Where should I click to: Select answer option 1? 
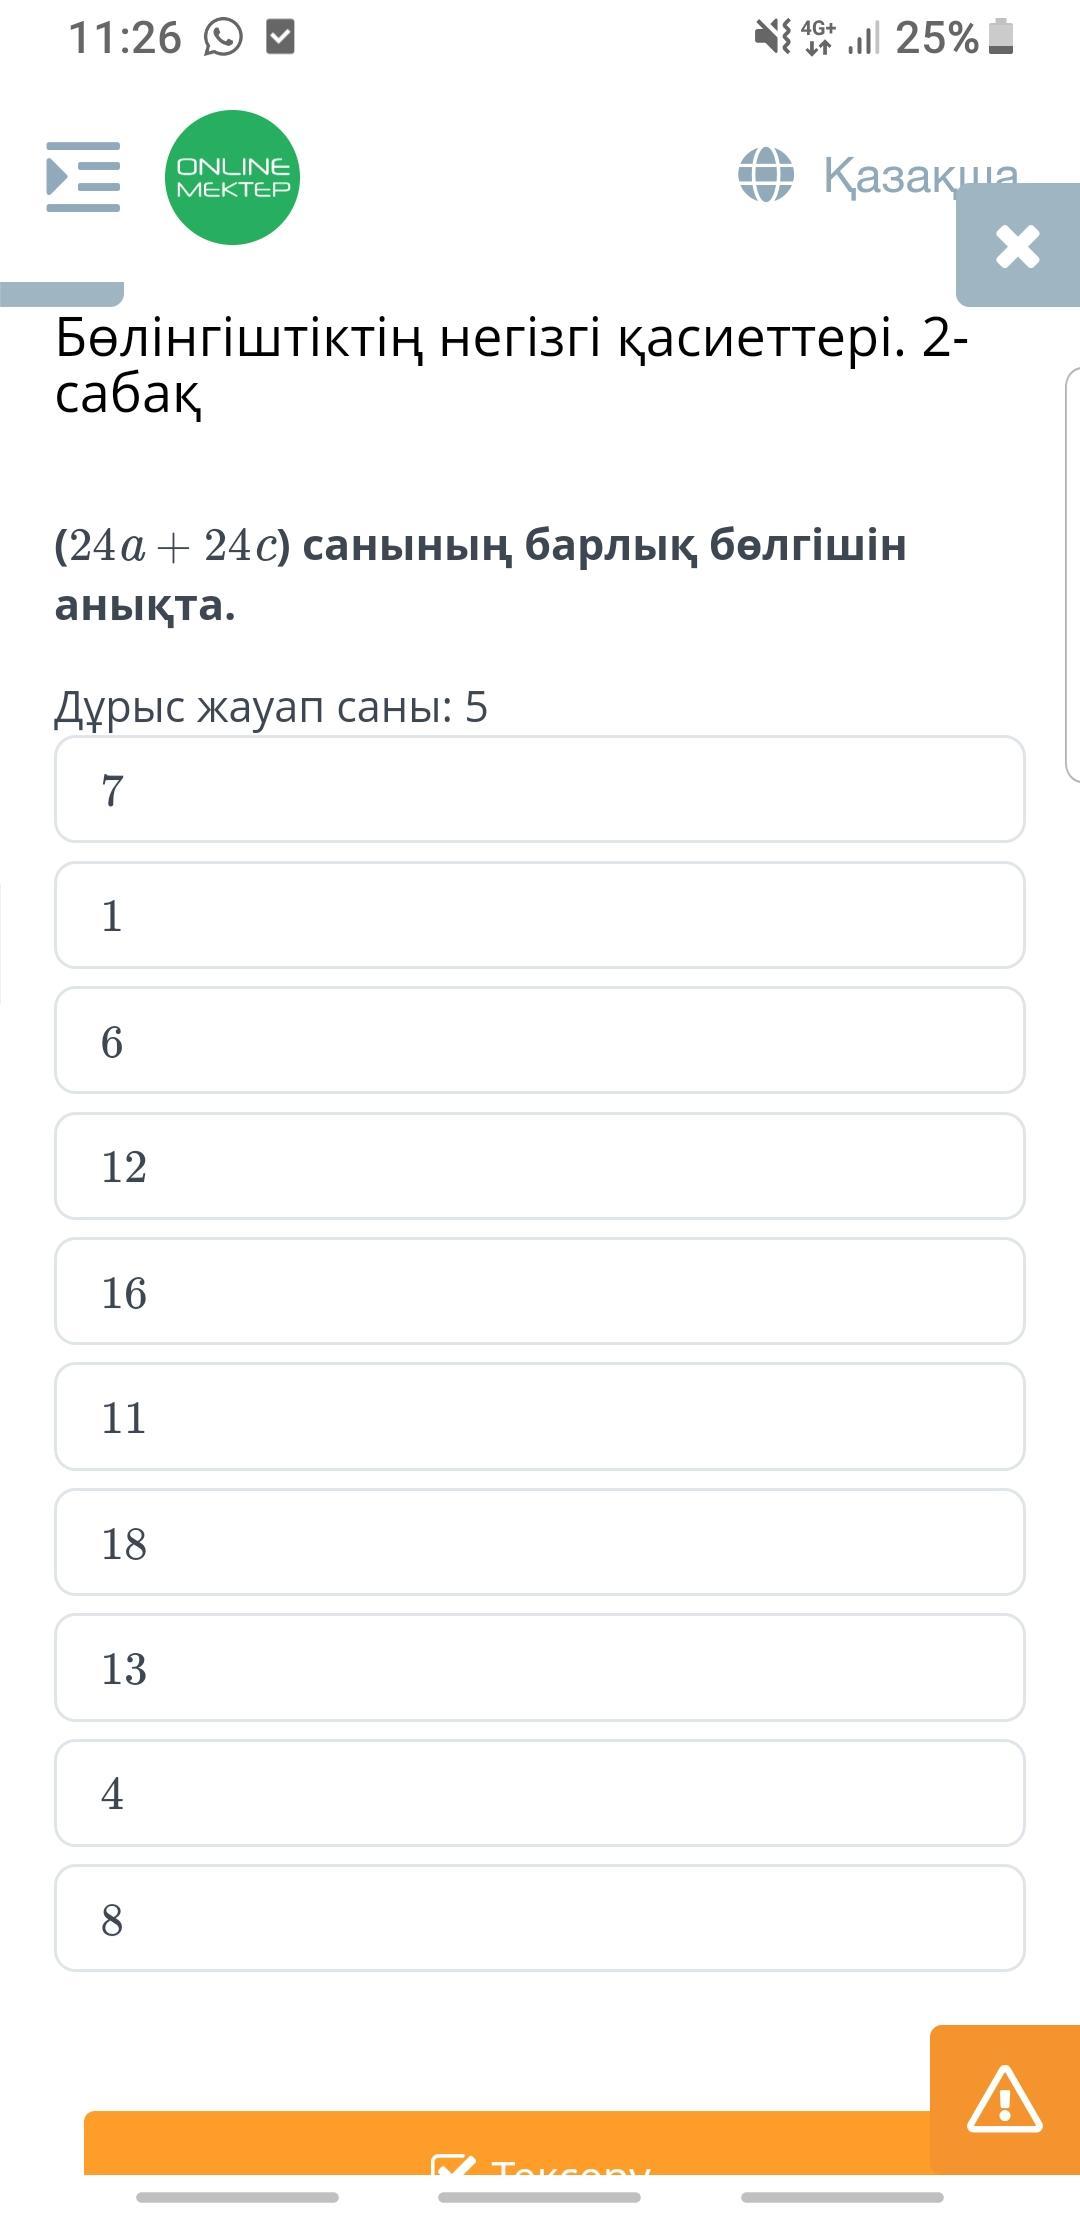540,915
